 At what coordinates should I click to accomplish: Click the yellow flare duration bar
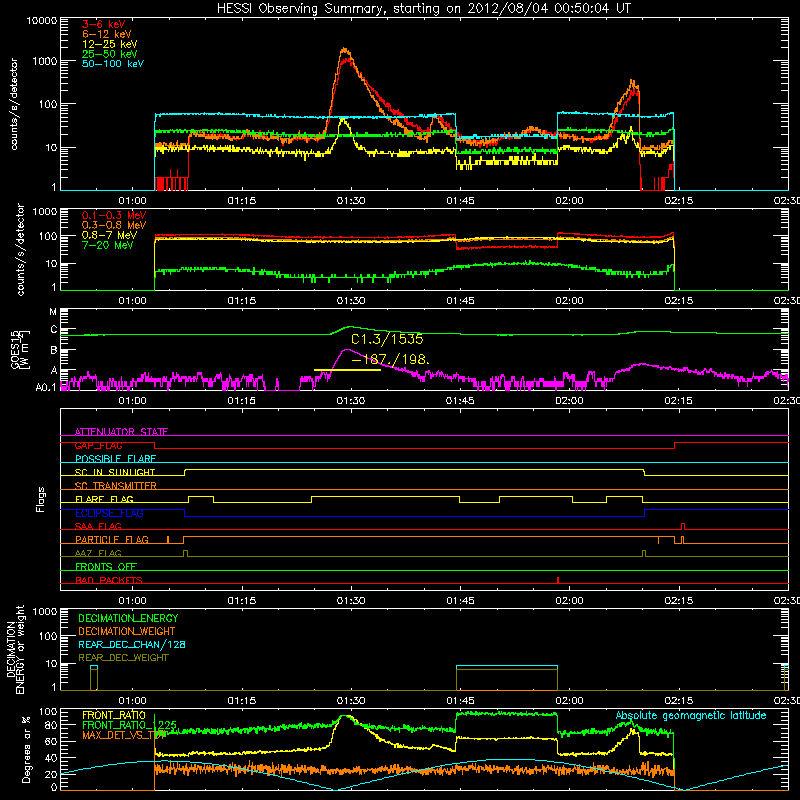(347, 369)
